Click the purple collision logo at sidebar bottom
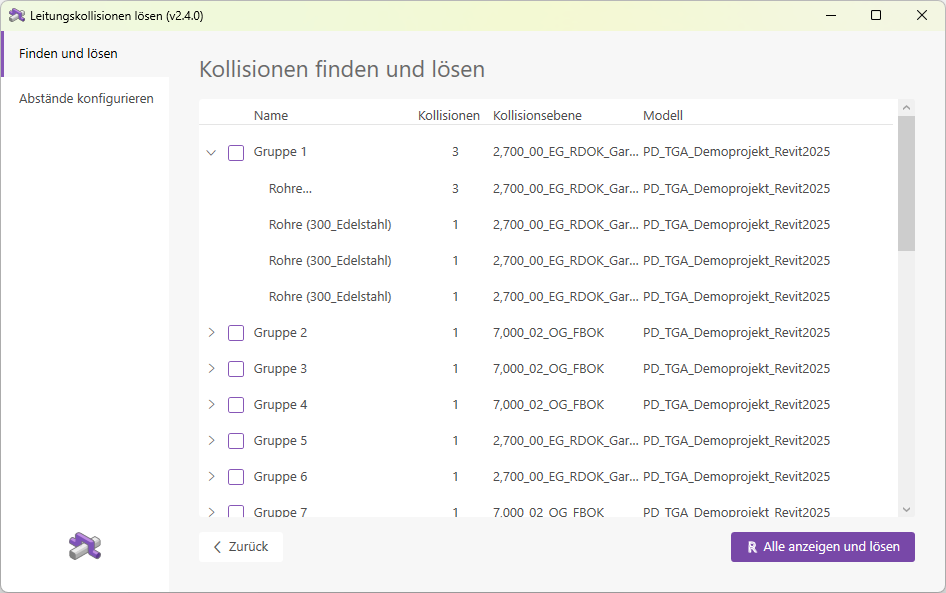 click(85, 545)
